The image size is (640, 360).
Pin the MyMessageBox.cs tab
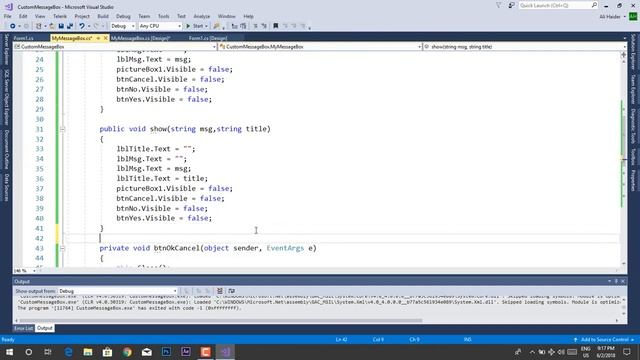pyautogui.click(x=98, y=38)
